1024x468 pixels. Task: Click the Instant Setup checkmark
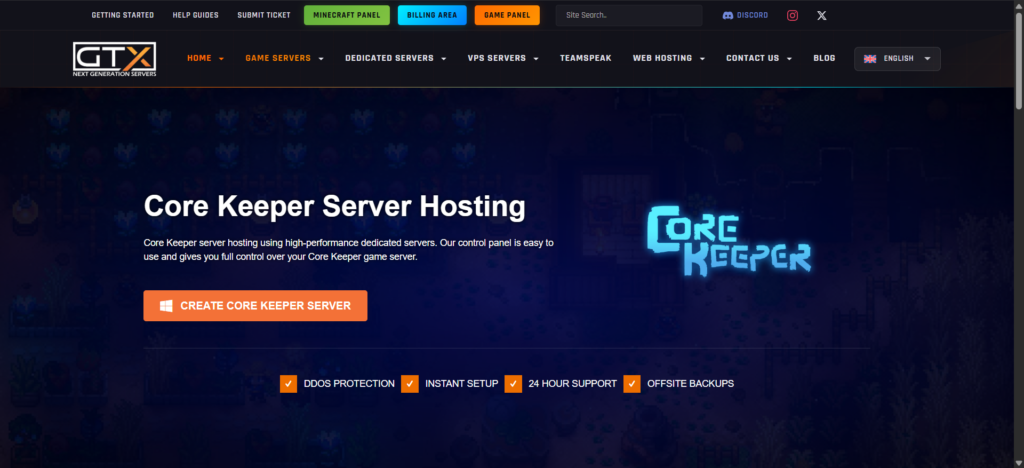point(410,383)
